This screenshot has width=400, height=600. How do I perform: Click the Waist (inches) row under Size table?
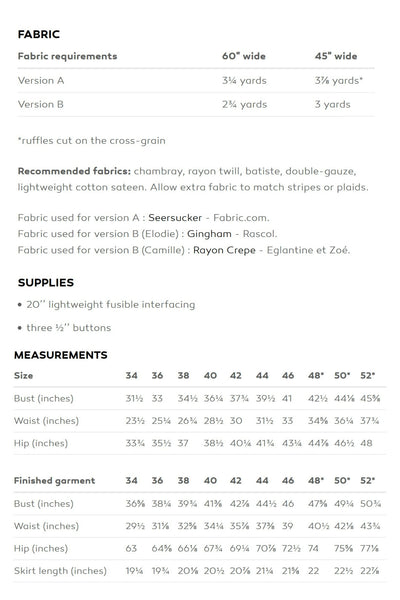[x=200, y=421]
